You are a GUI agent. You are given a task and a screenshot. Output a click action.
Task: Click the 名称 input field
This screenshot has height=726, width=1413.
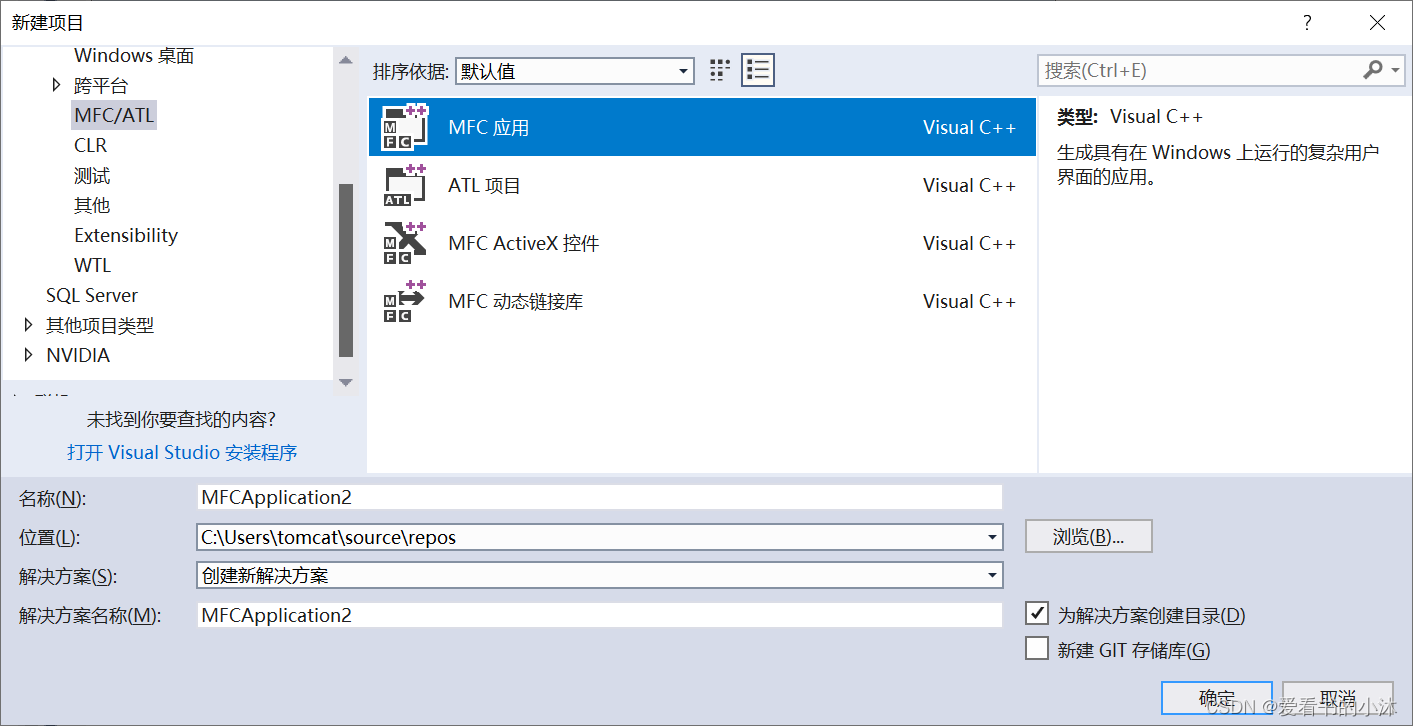(x=600, y=497)
